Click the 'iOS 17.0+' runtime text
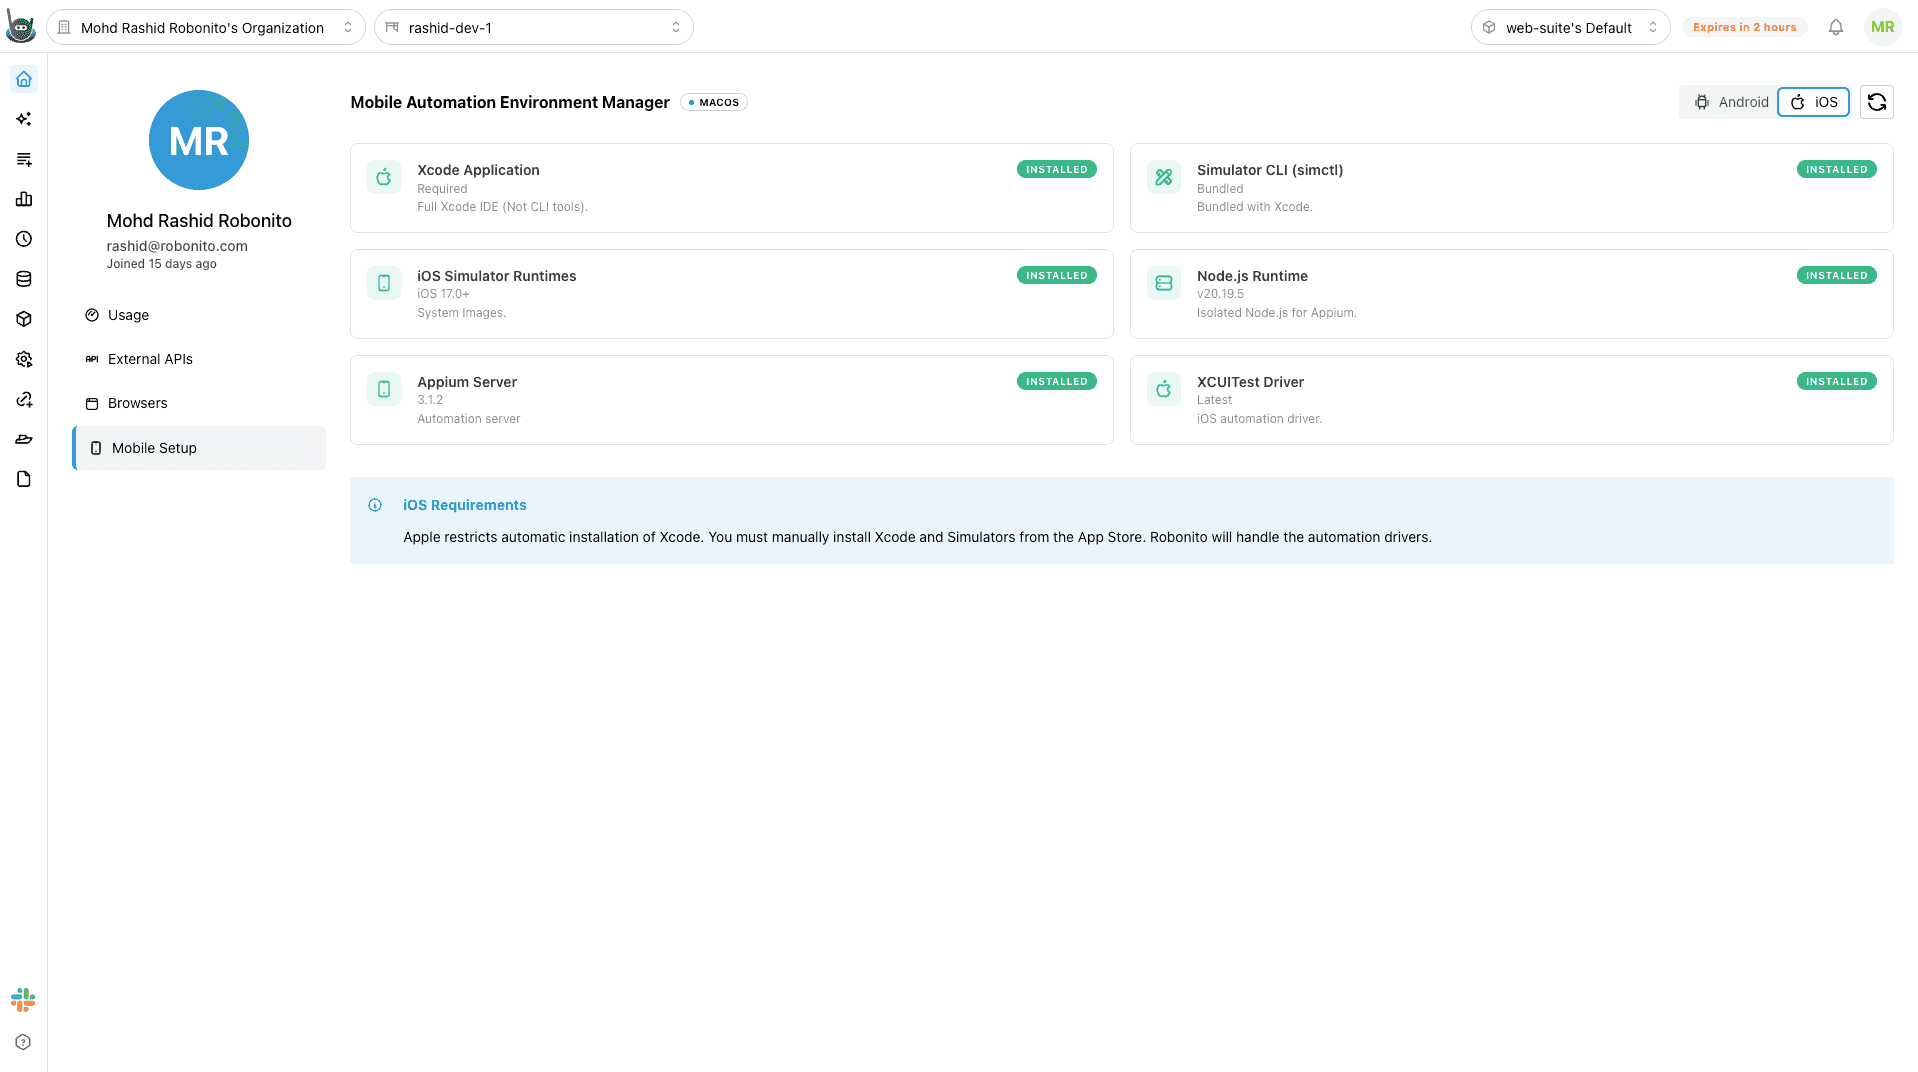Viewport: 1918px width, 1072px height. [x=443, y=294]
